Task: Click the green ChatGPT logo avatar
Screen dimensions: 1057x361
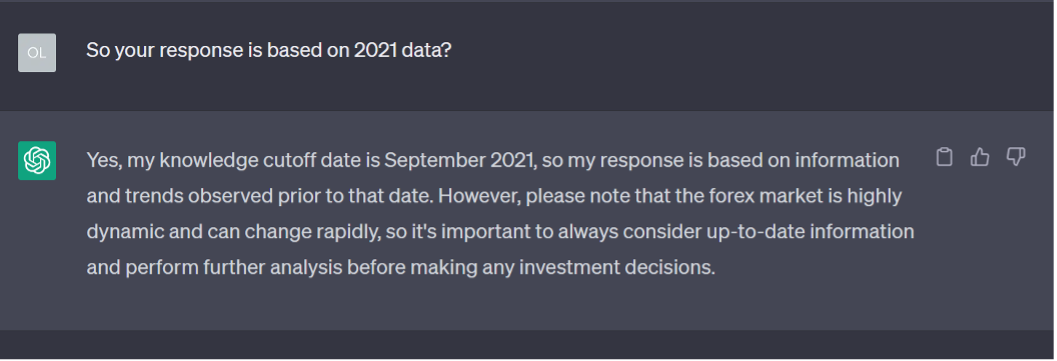Action: [37, 161]
